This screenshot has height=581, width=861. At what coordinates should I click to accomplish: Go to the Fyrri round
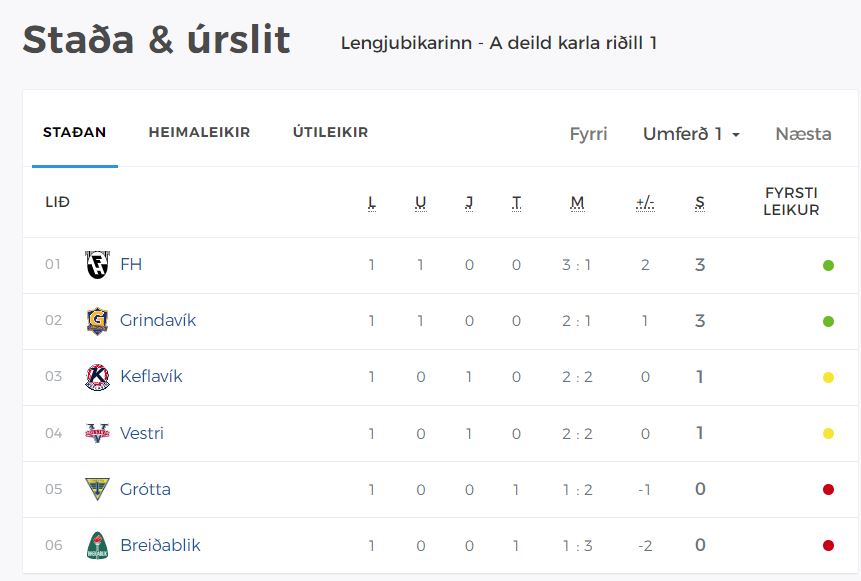click(x=588, y=133)
